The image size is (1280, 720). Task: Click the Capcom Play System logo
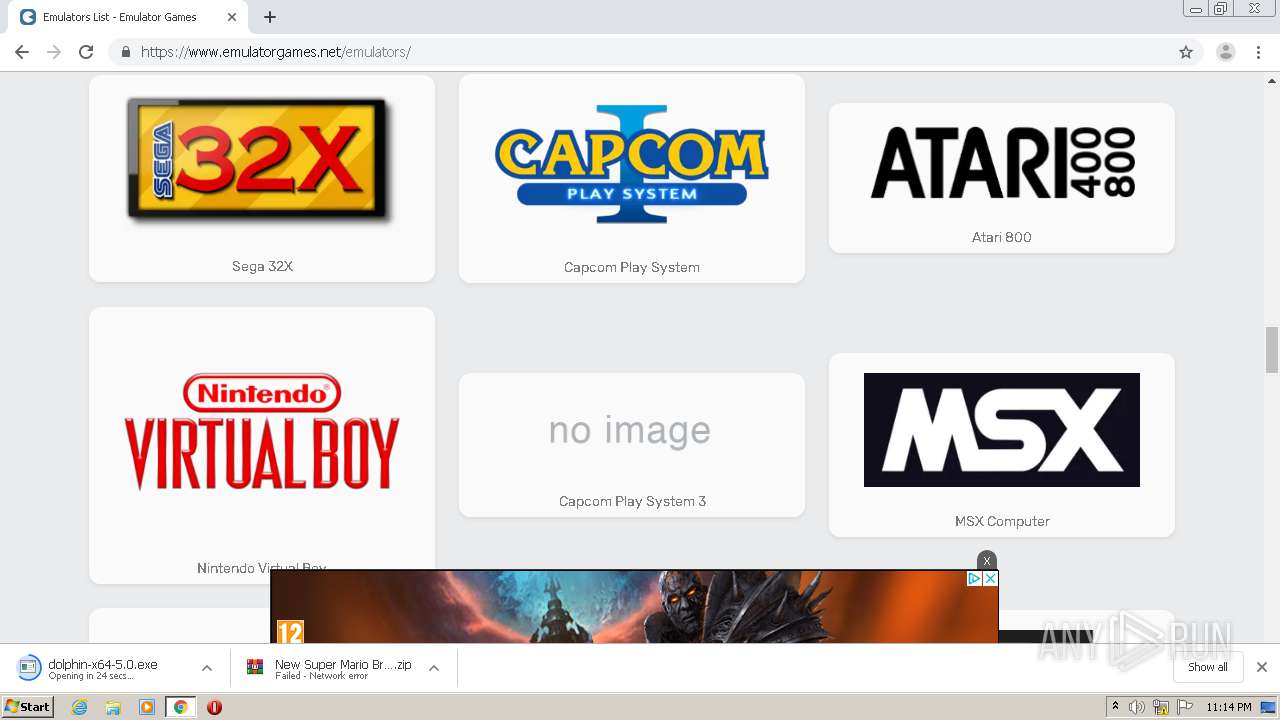pyautogui.click(x=631, y=163)
